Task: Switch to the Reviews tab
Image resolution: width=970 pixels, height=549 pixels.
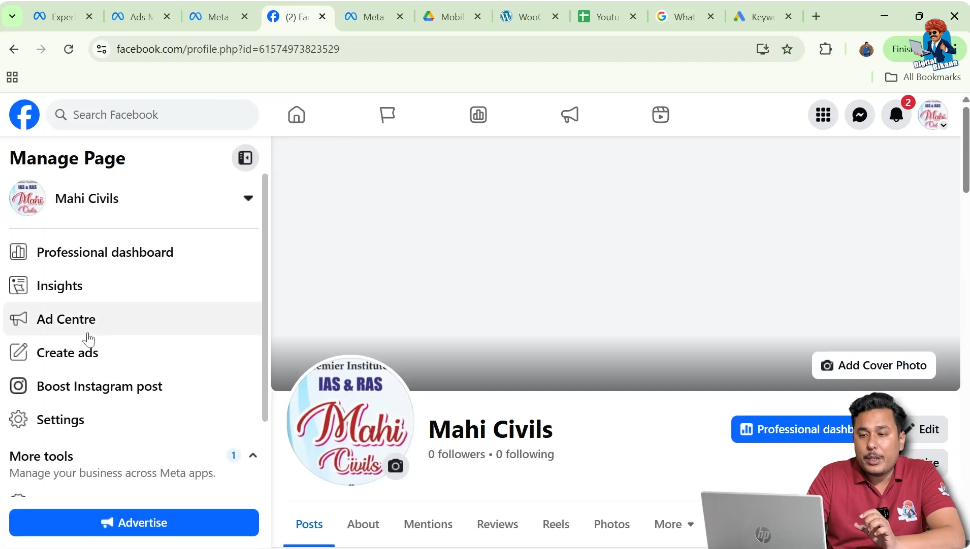Action: click(x=497, y=524)
